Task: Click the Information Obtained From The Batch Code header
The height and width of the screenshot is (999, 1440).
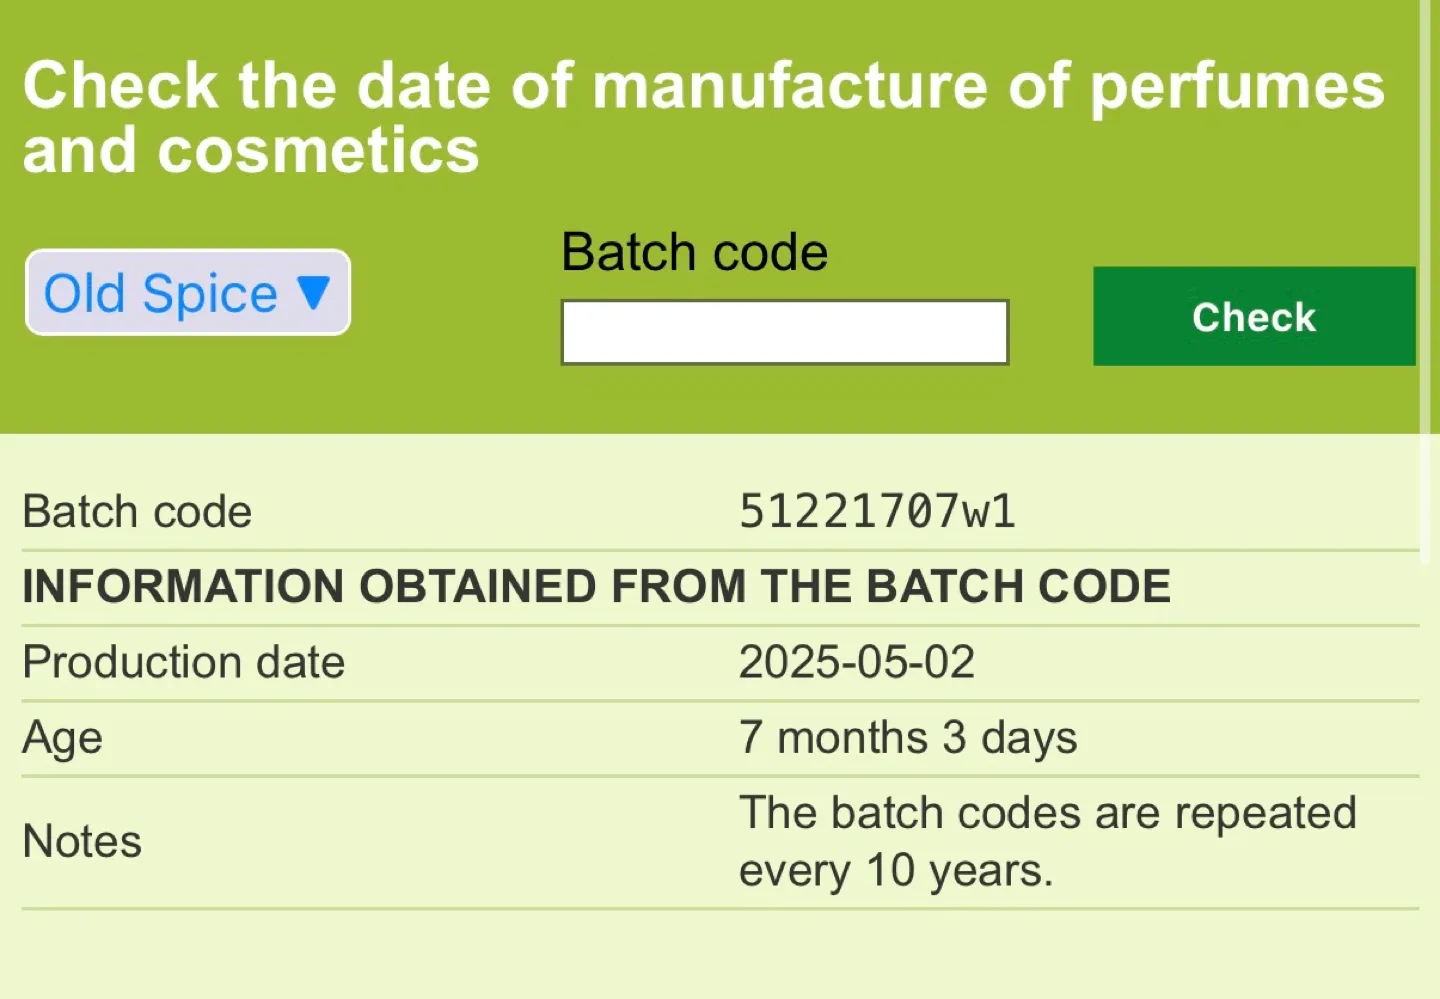Action: click(x=596, y=586)
